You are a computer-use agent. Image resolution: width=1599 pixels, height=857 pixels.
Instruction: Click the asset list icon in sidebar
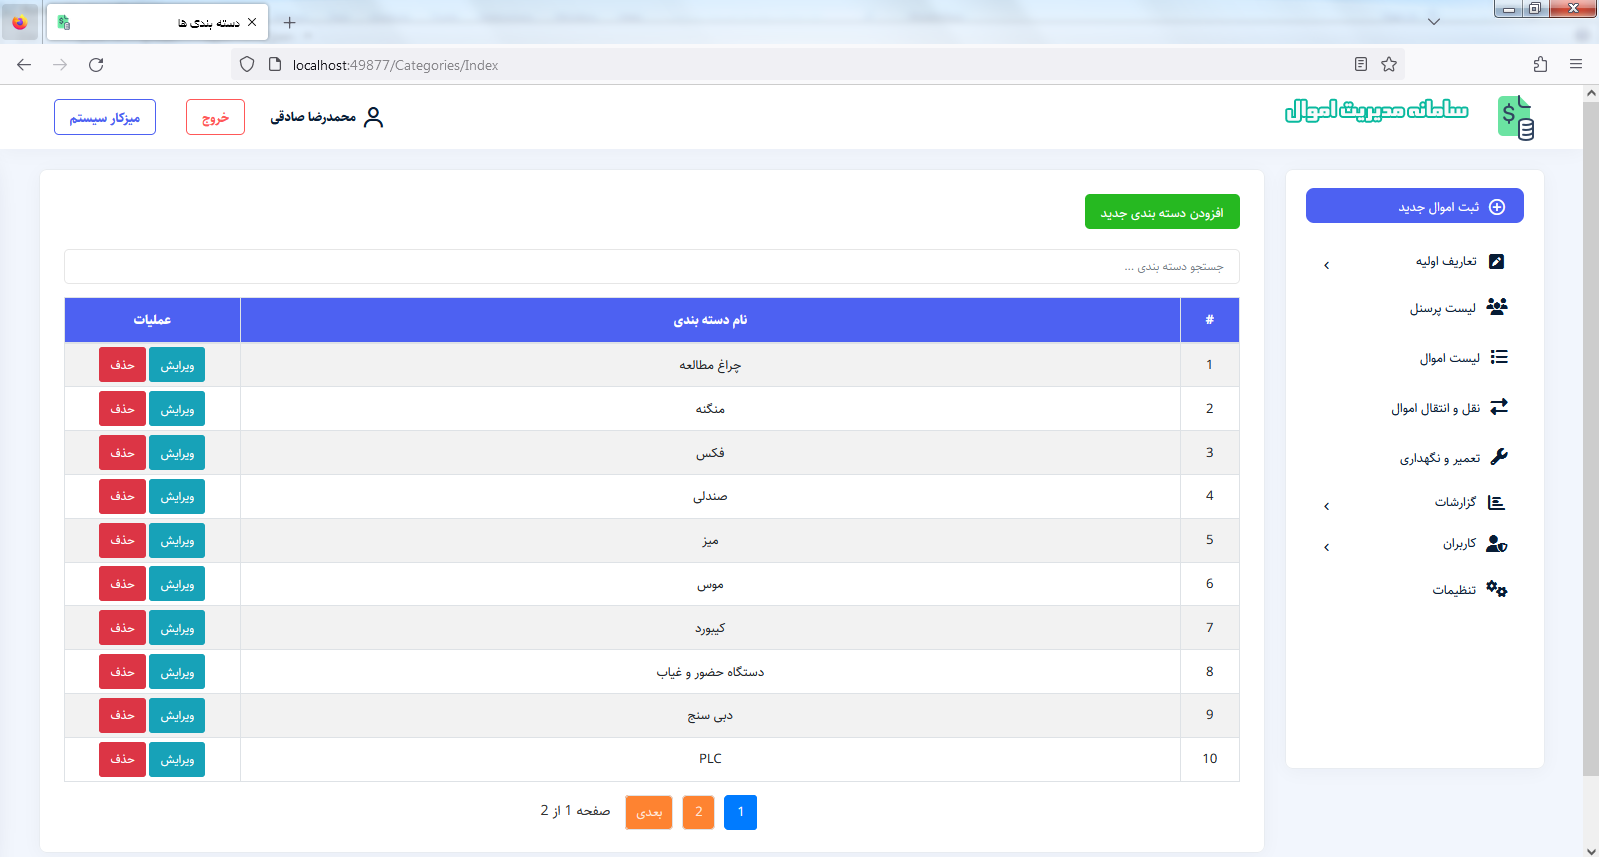(1498, 357)
